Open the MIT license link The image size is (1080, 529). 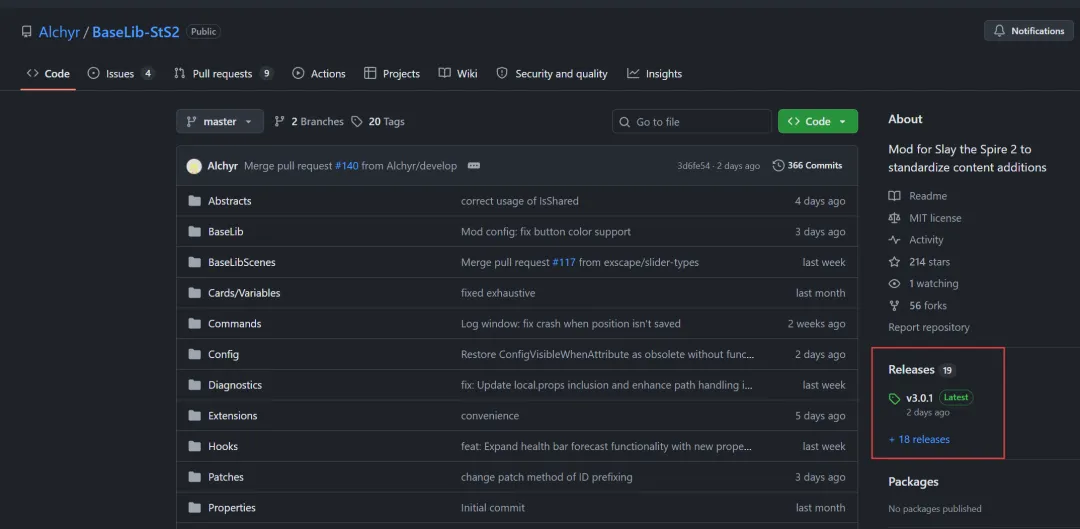(925, 218)
